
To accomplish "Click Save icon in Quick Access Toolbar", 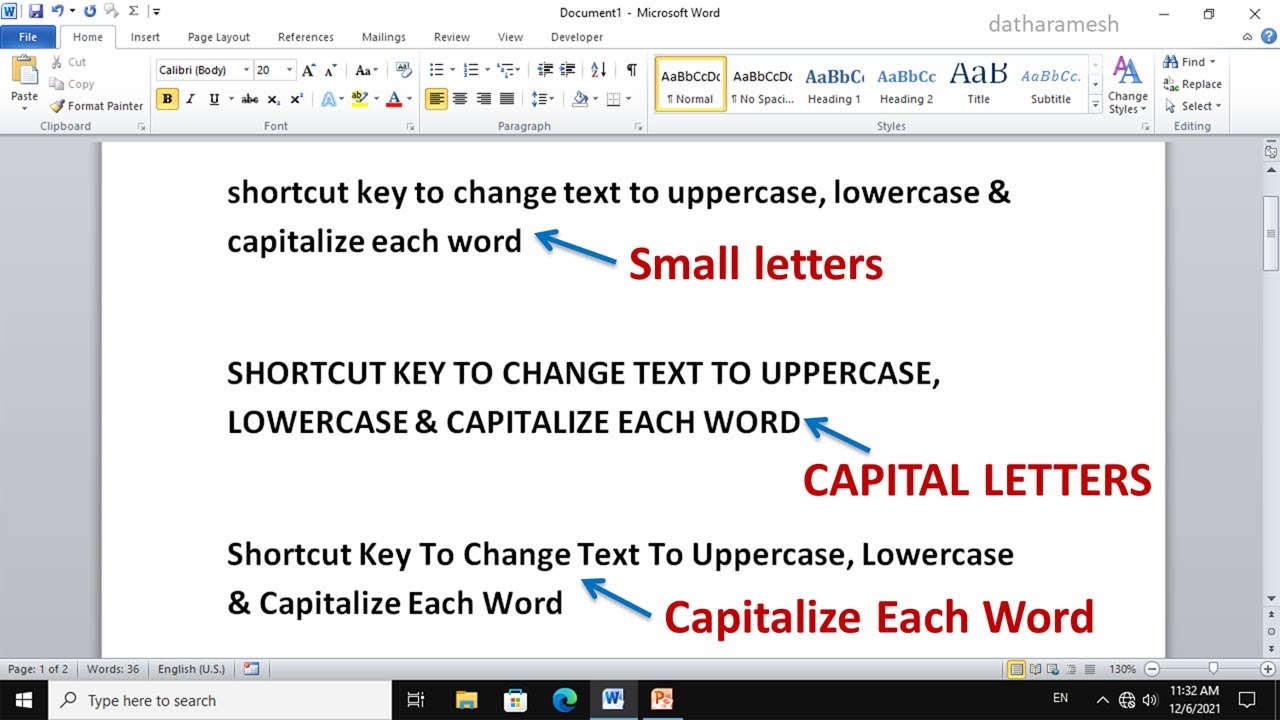I will pos(36,12).
